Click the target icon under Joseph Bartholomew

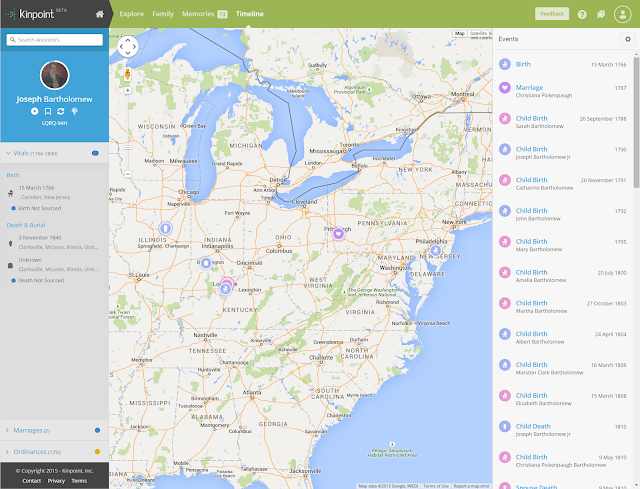(x=35, y=111)
